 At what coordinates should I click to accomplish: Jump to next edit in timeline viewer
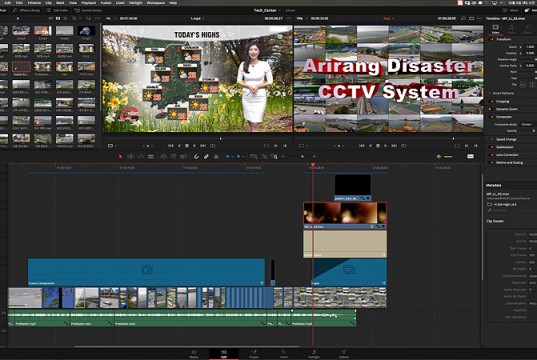point(394,146)
